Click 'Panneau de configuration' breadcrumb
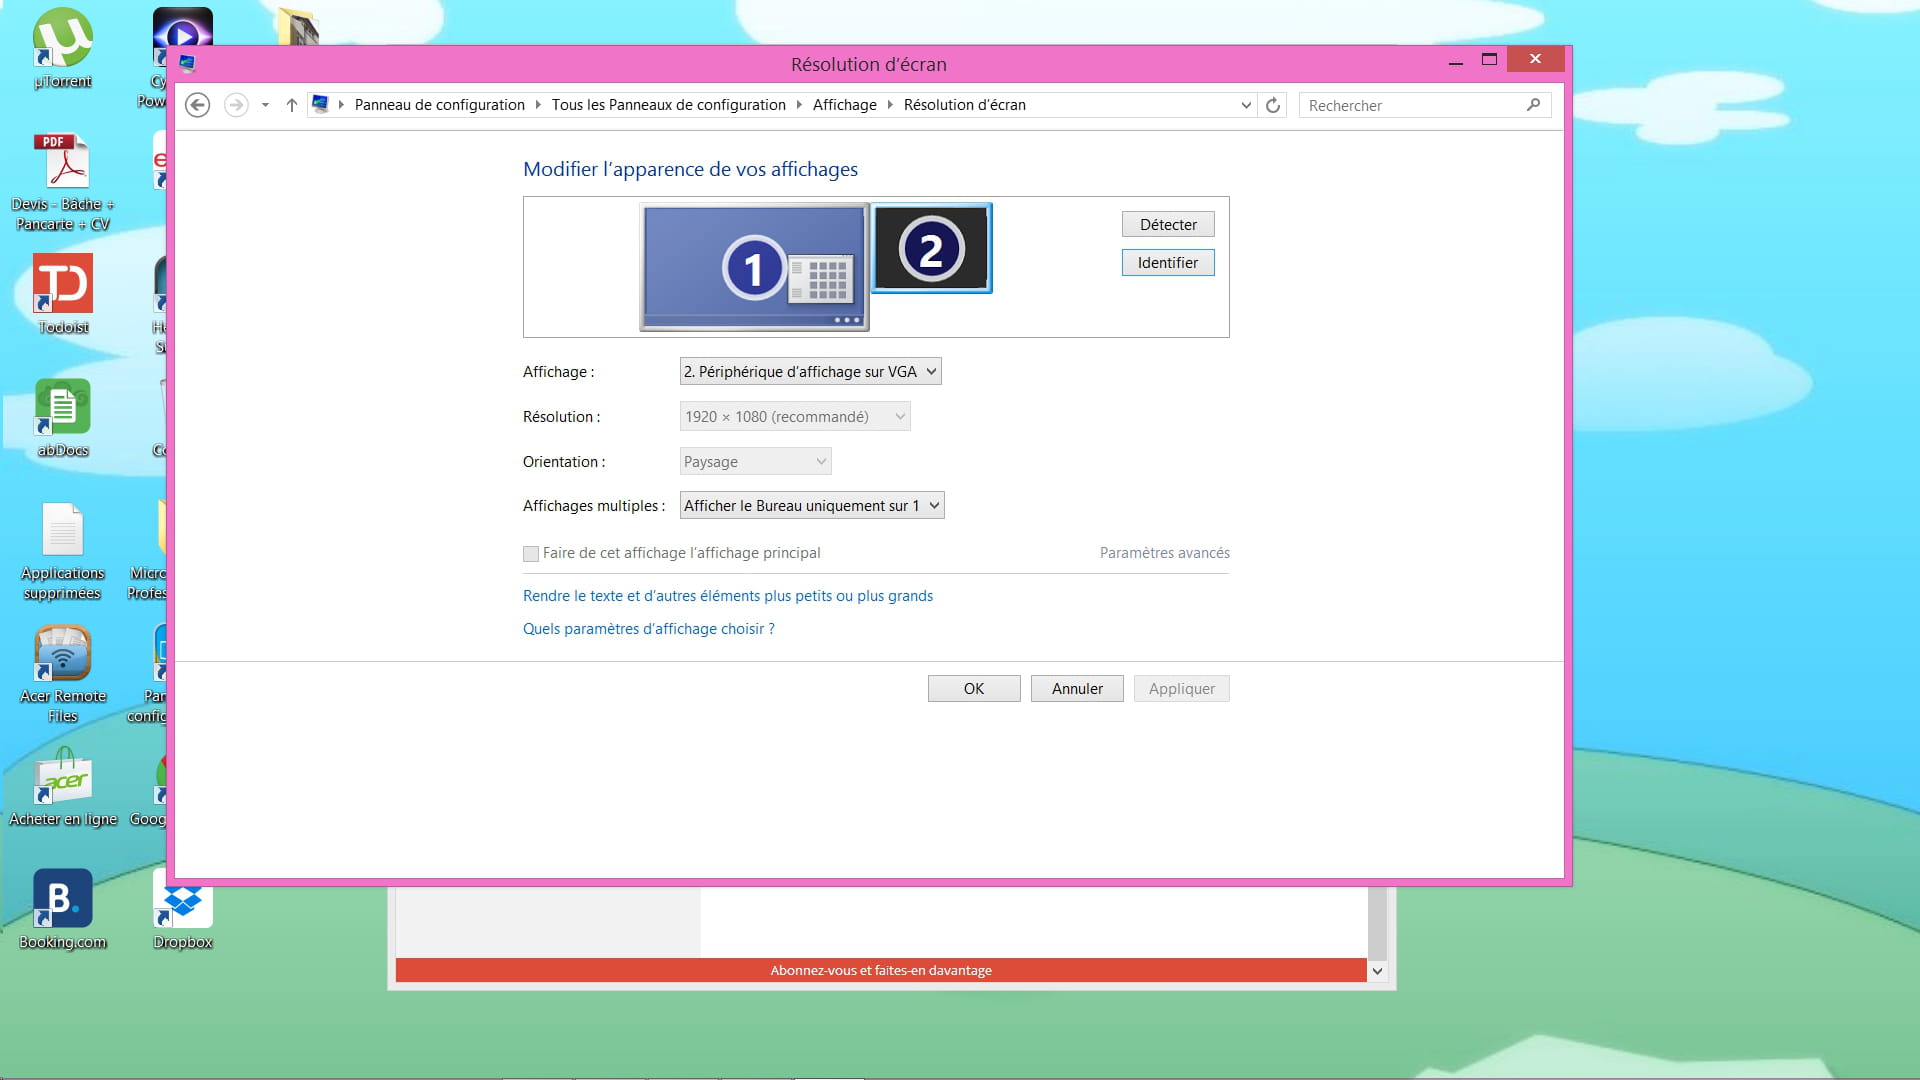The image size is (1920, 1080). coord(439,105)
